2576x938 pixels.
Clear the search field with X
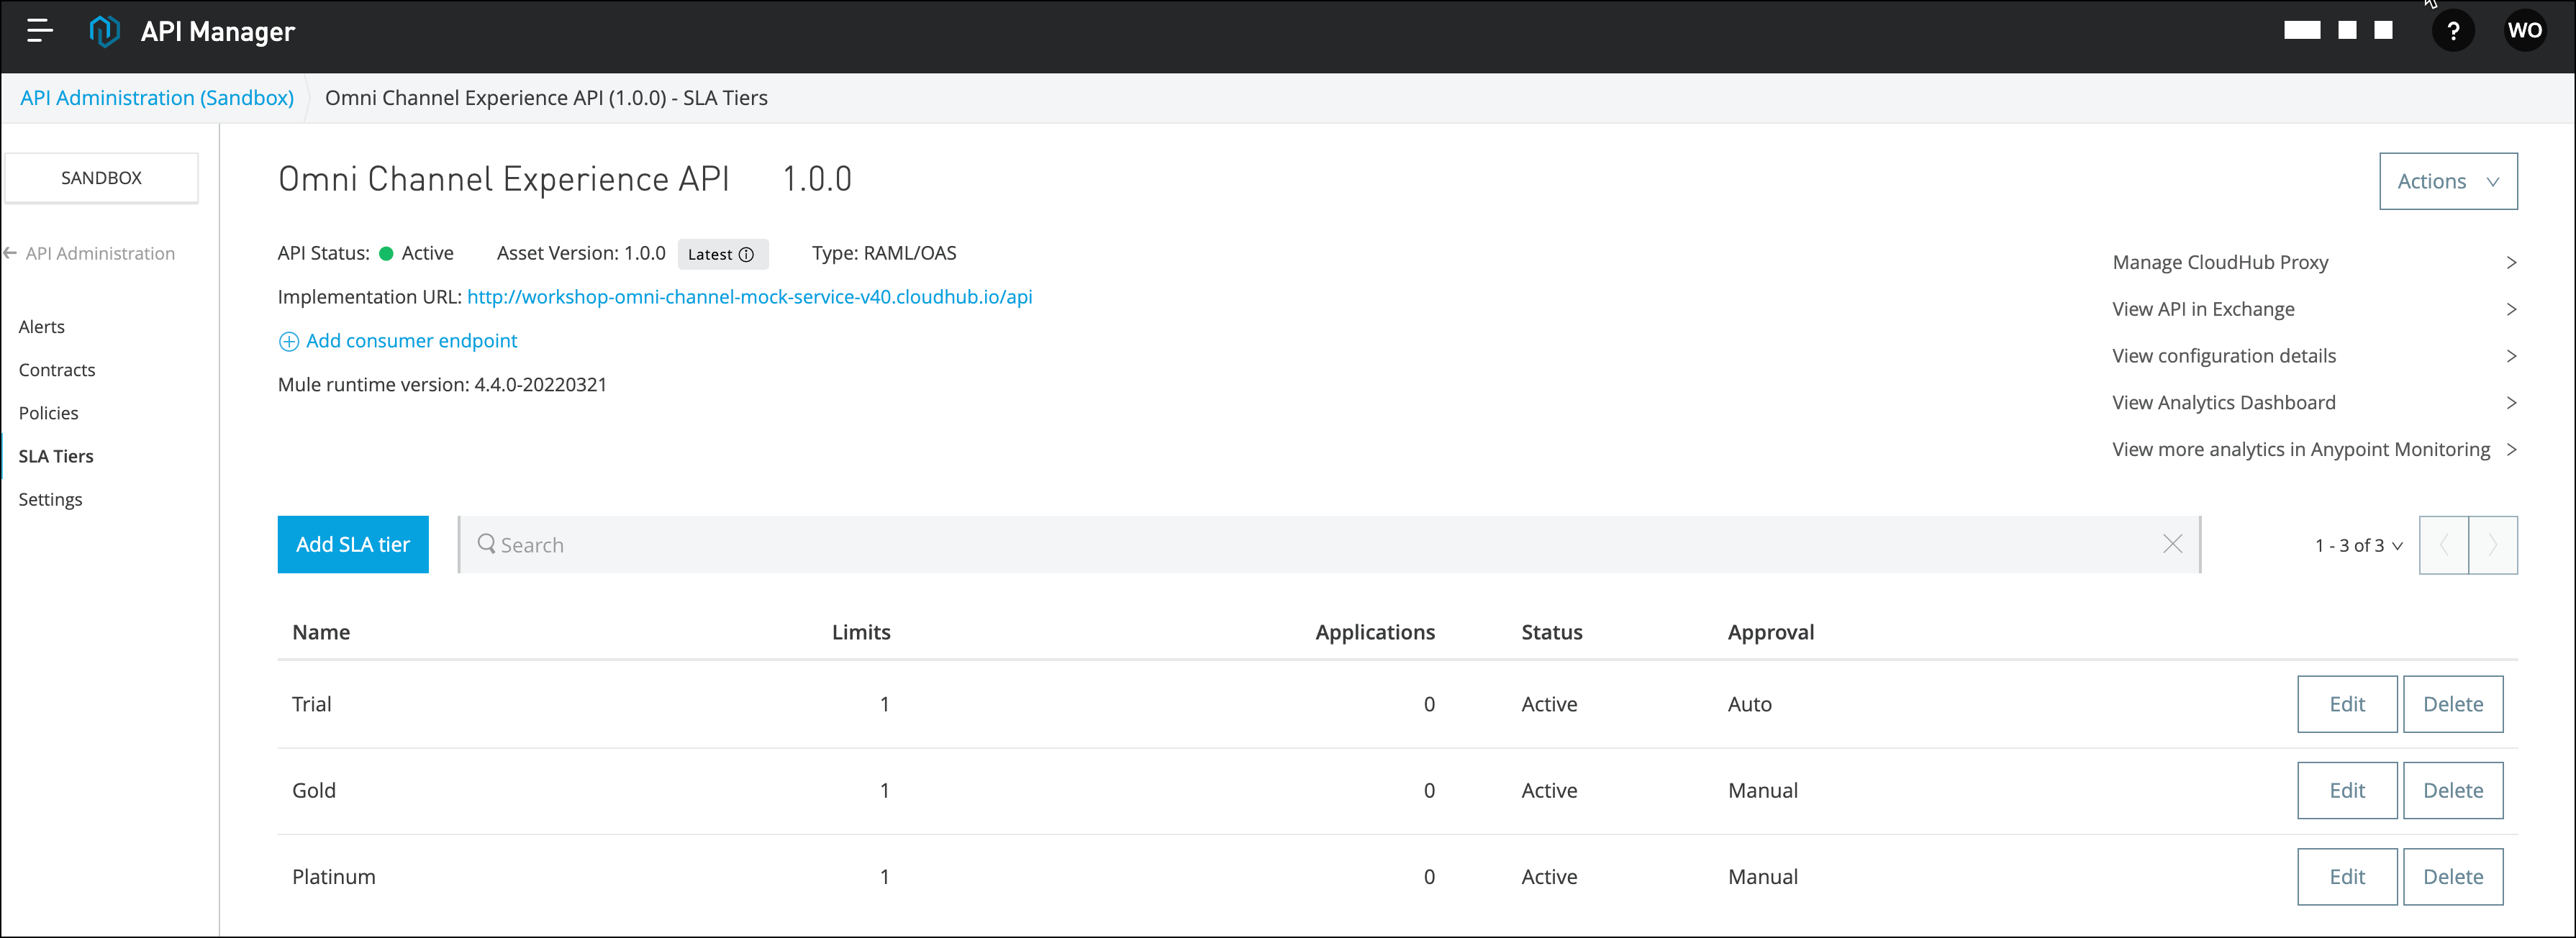pyautogui.click(x=2172, y=544)
